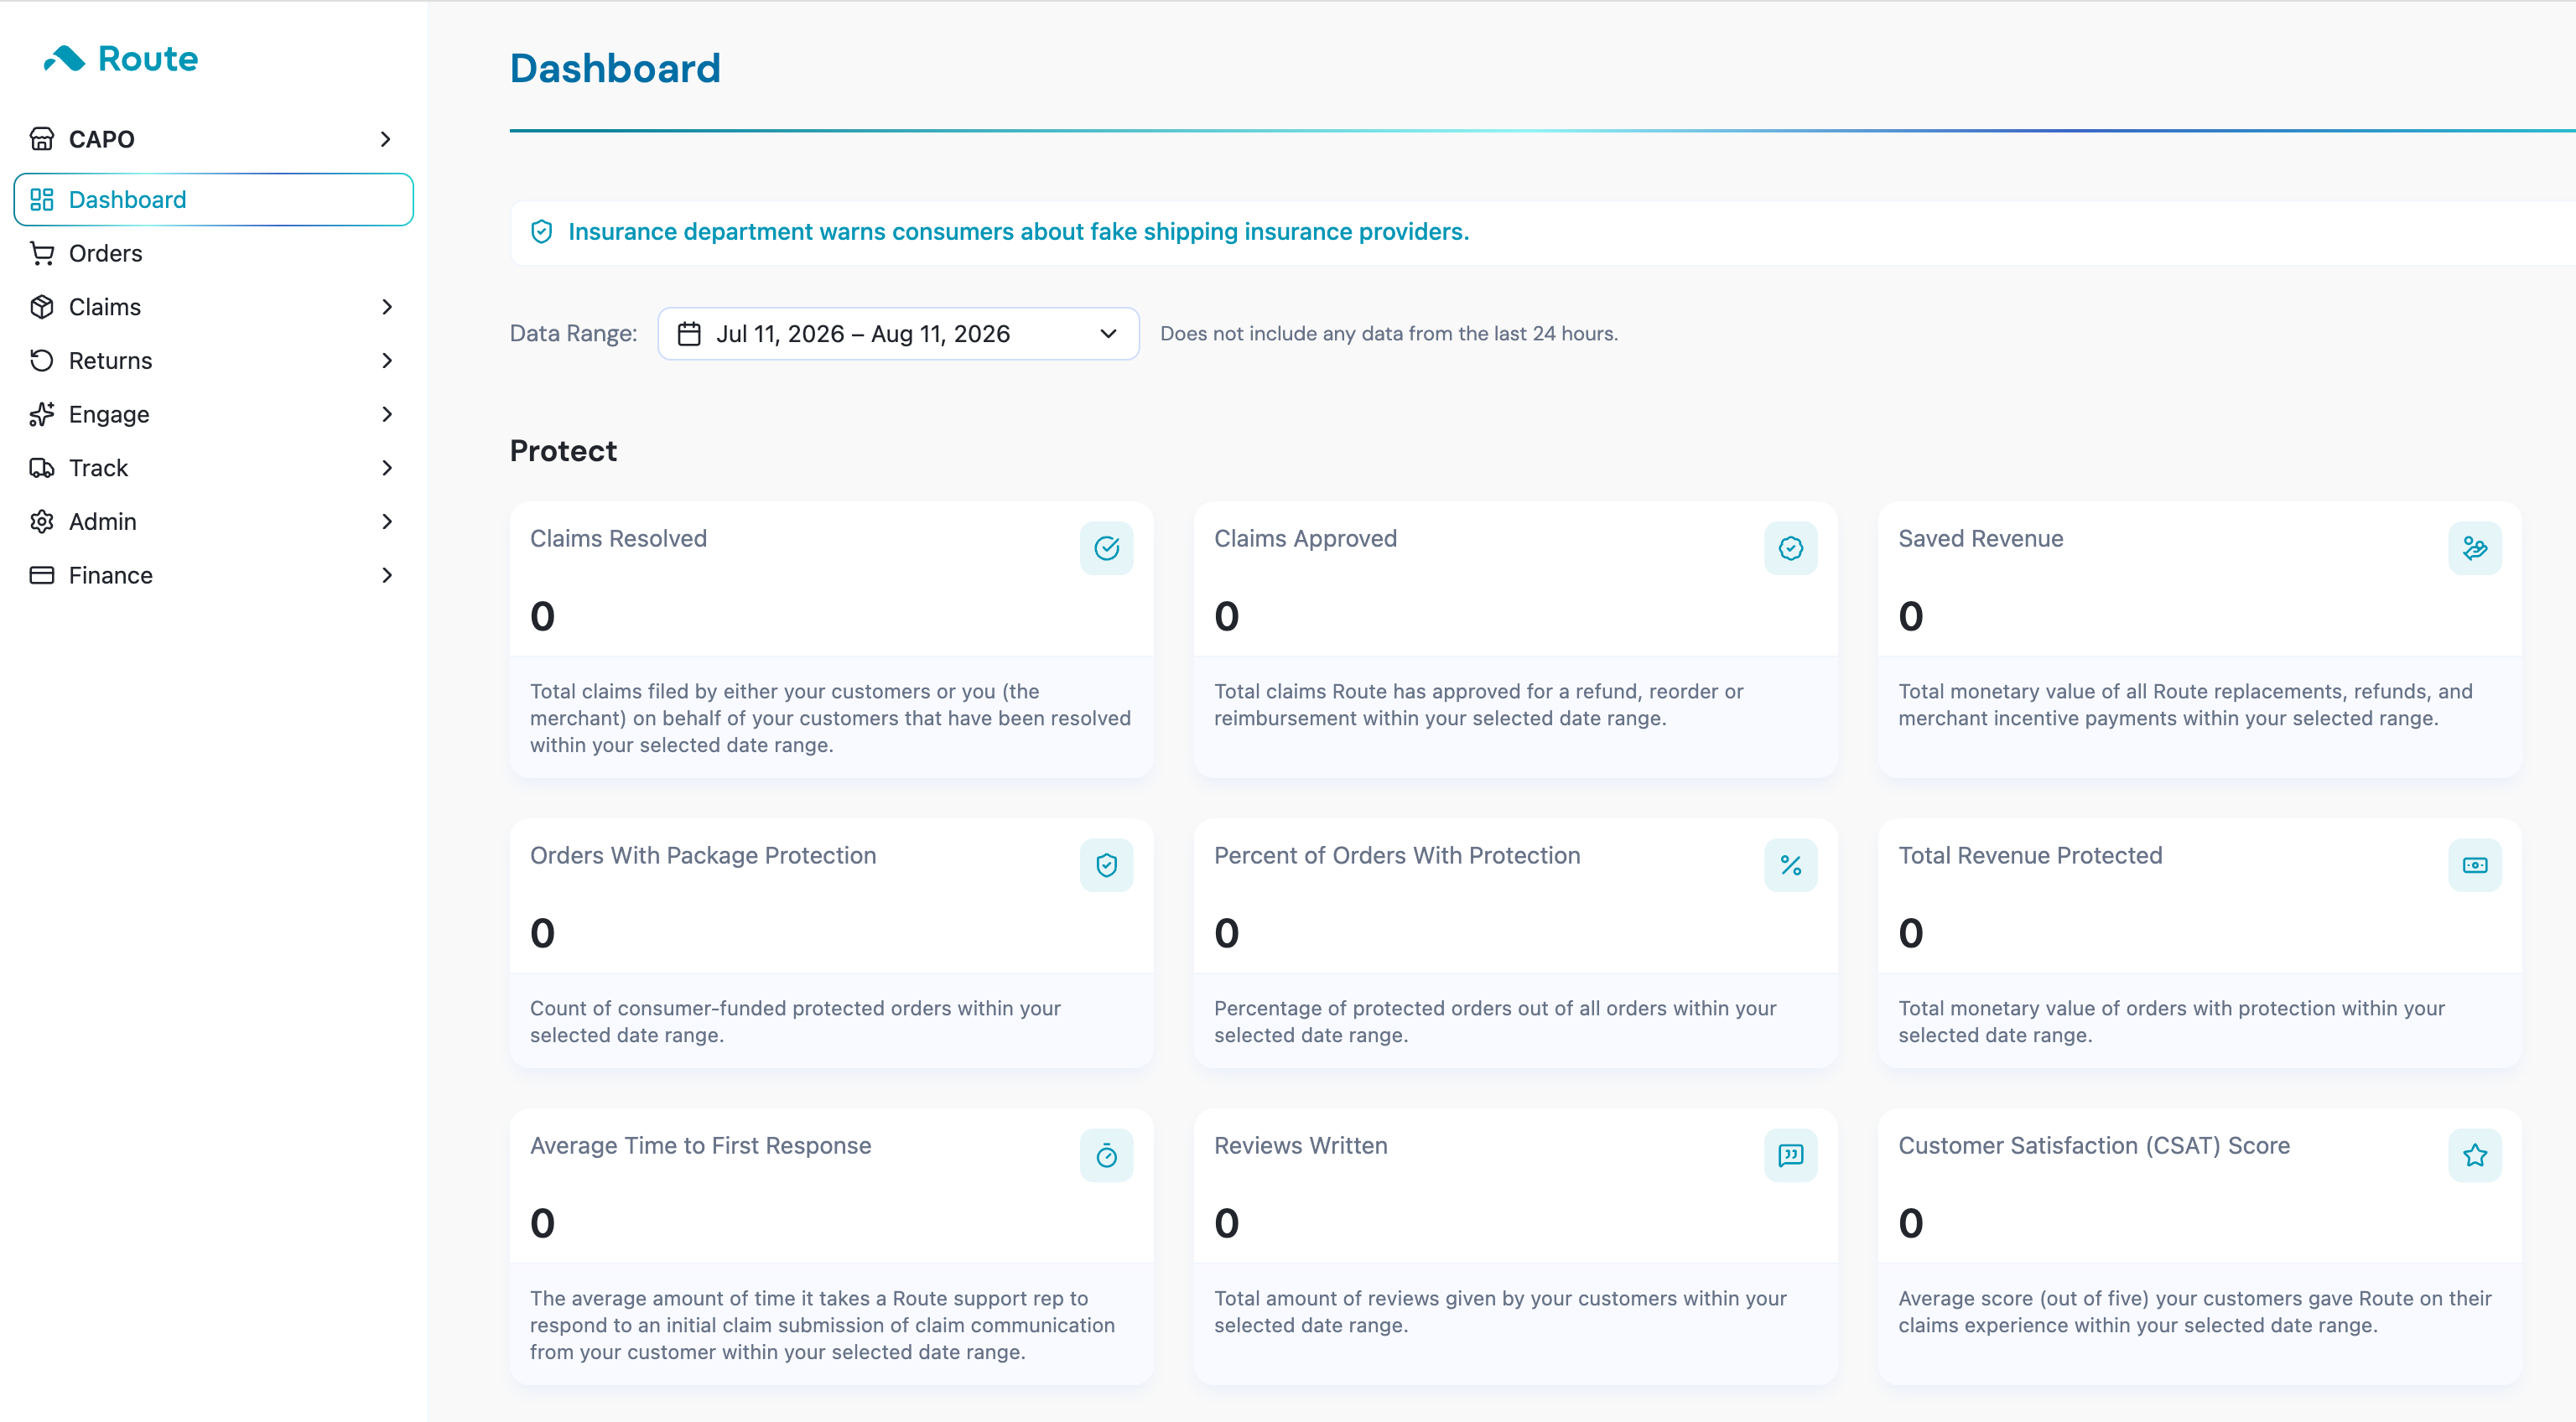Viewport: 2576px width, 1422px height.
Task: Click the Total Revenue Protected banknote icon
Action: pos(2474,865)
